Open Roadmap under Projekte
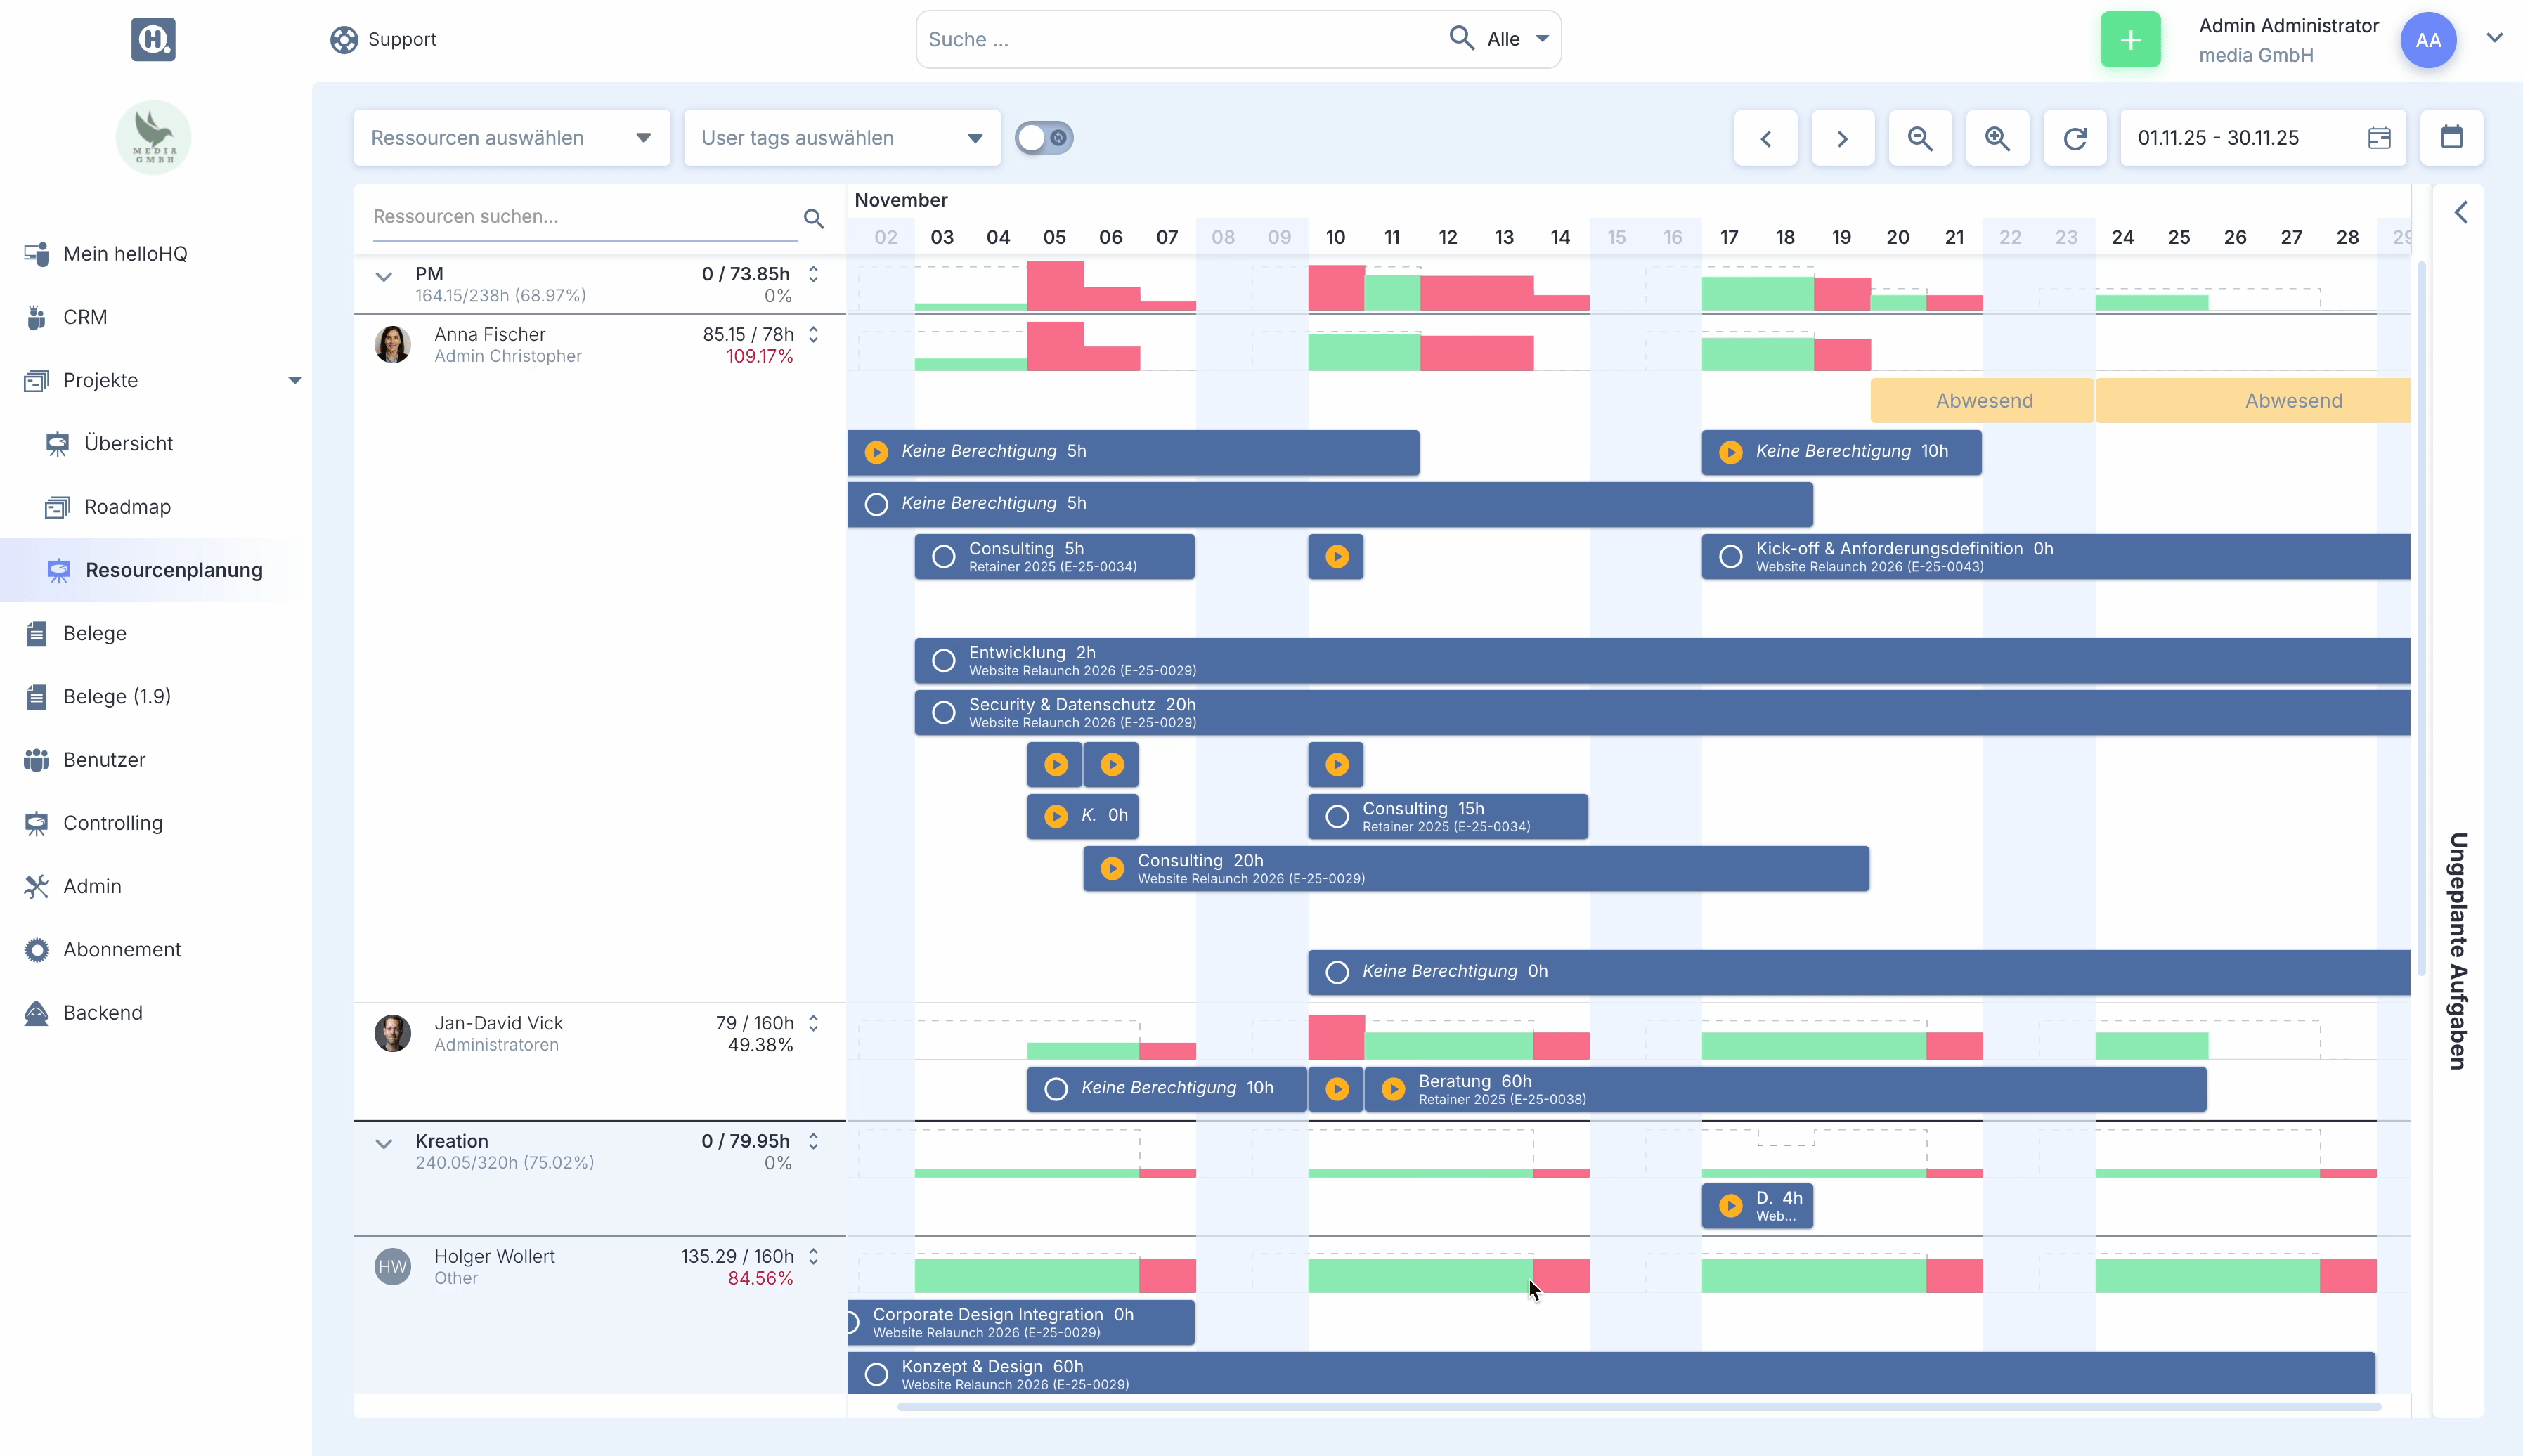The width and height of the screenshot is (2523, 1456). pos(127,507)
